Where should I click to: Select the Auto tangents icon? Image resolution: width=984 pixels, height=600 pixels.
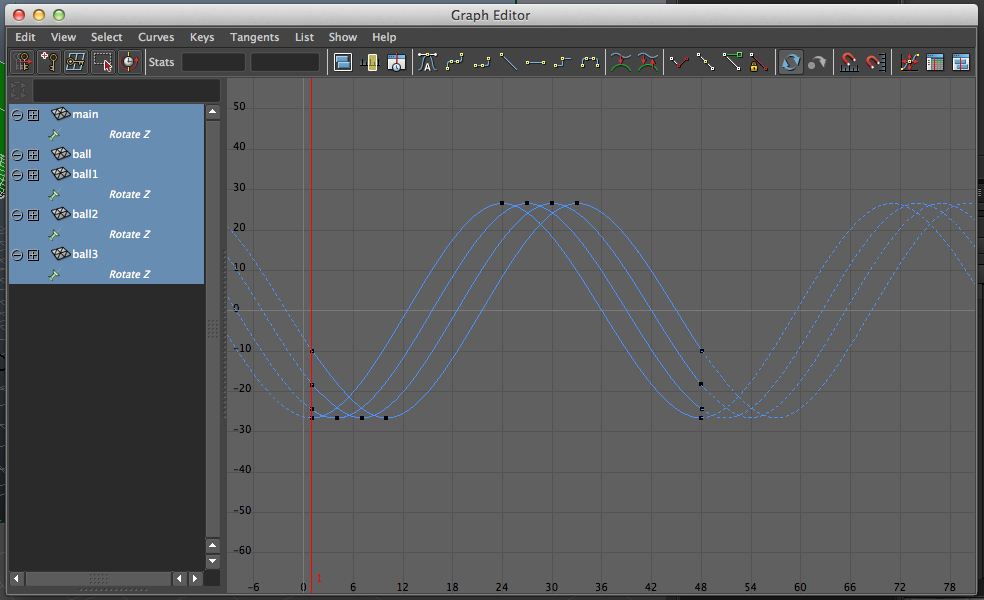tap(427, 61)
